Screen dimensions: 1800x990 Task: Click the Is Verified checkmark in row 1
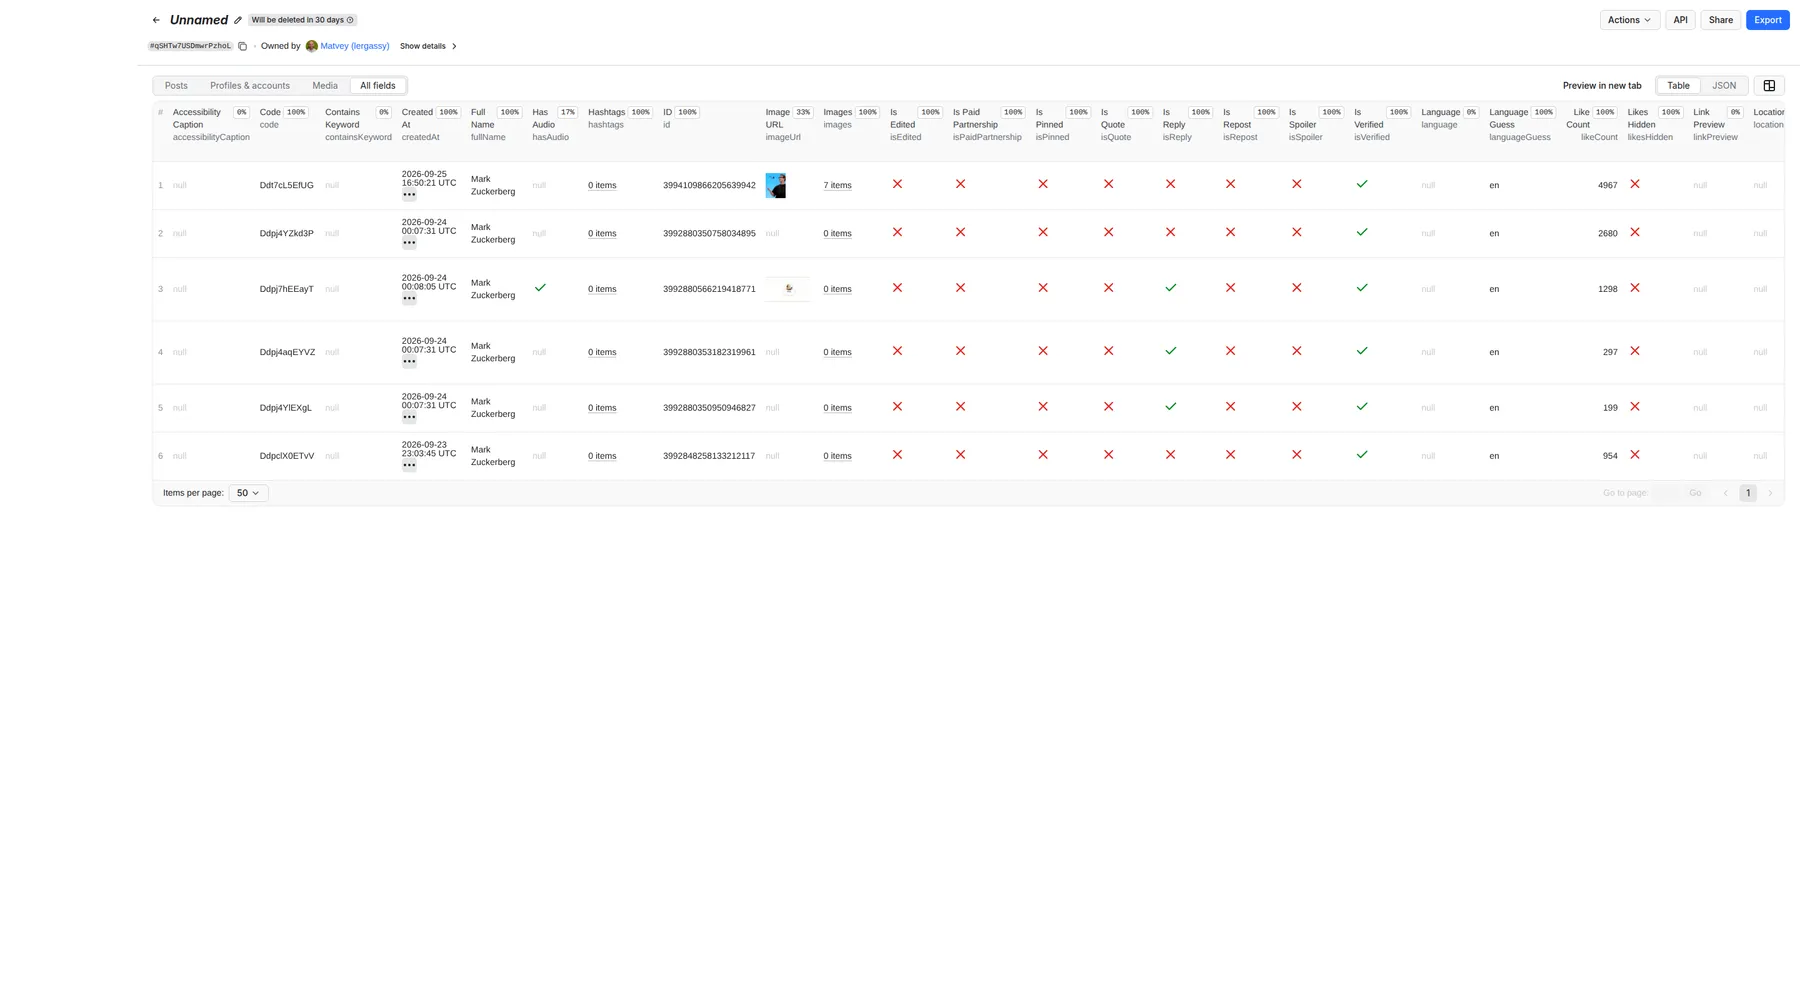[1362, 184]
